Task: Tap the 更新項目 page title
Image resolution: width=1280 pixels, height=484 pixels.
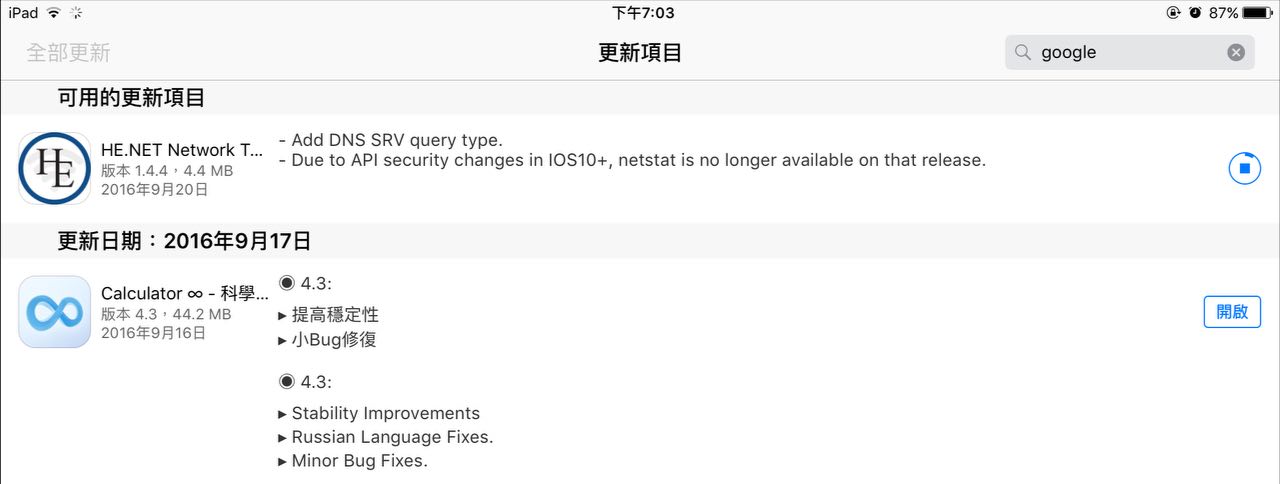Action: coord(640,53)
